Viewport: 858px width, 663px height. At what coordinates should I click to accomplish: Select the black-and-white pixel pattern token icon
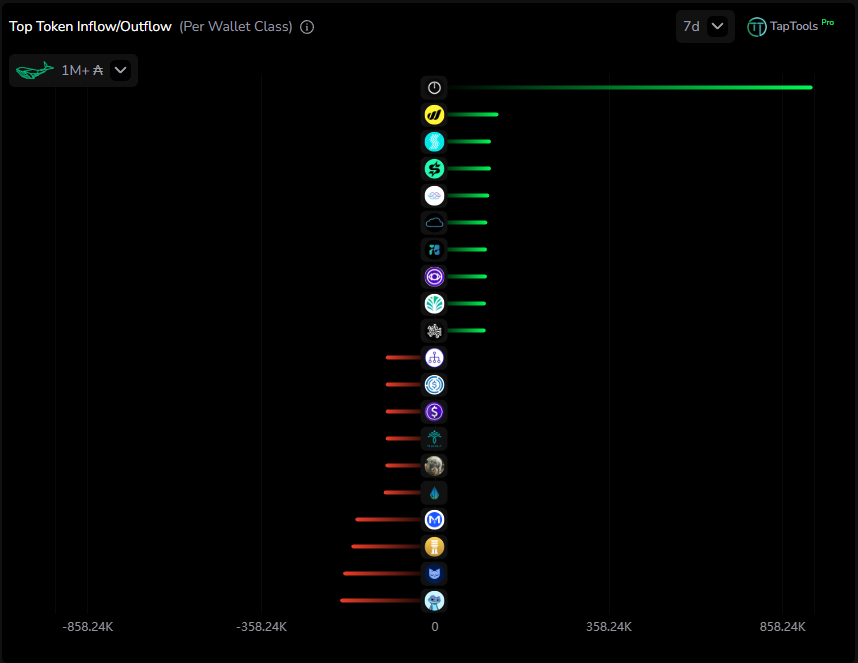434,330
